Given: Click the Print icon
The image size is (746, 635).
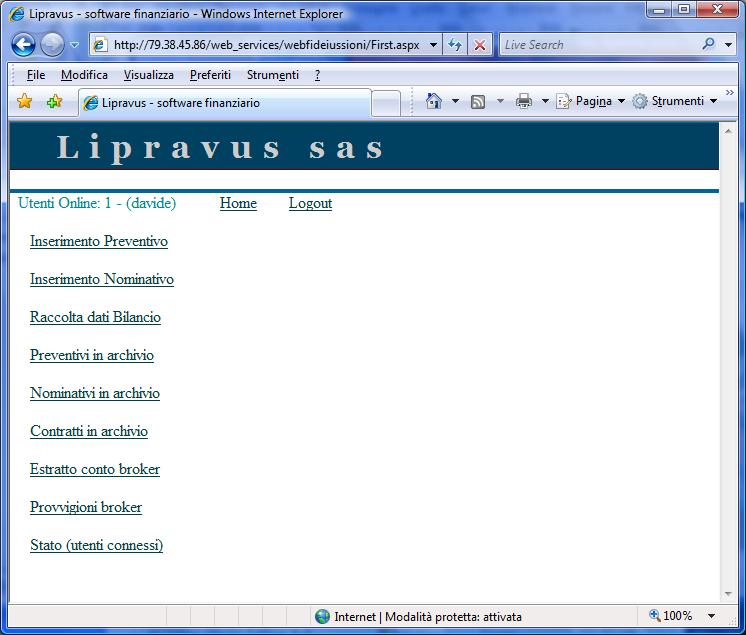Looking at the screenshot, I should 524,101.
